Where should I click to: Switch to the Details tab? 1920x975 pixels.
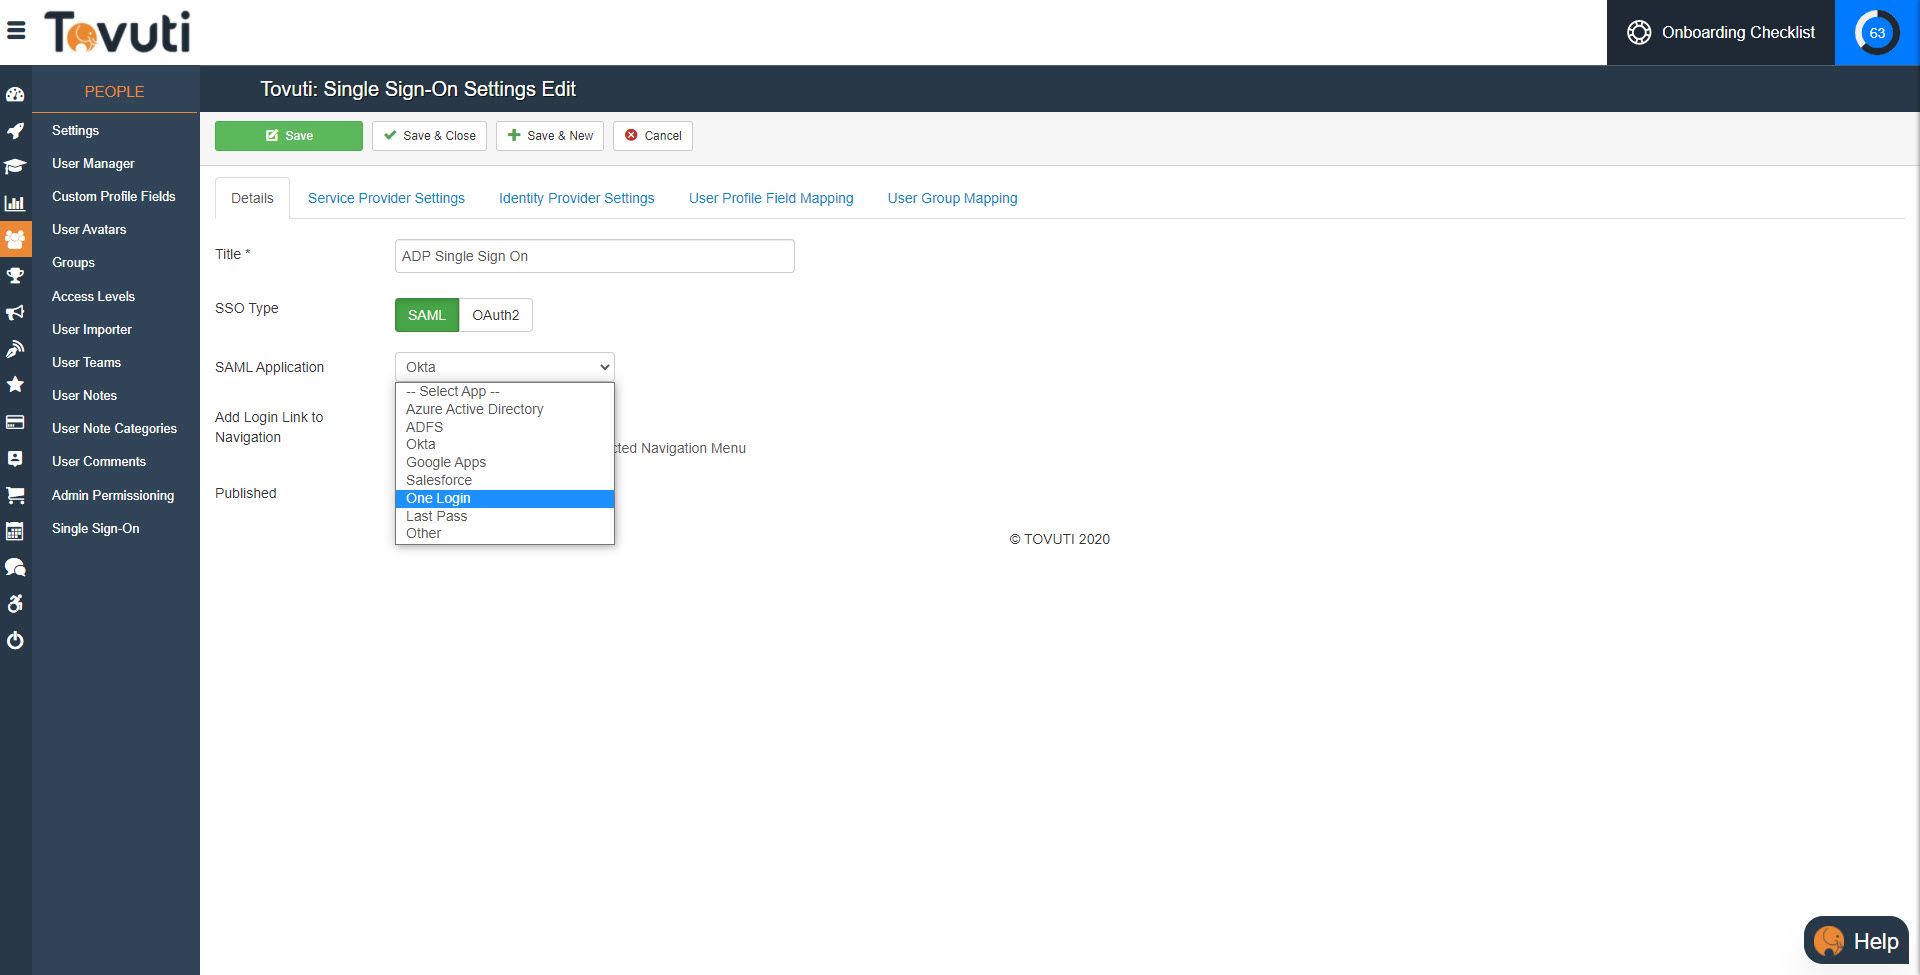click(x=252, y=198)
